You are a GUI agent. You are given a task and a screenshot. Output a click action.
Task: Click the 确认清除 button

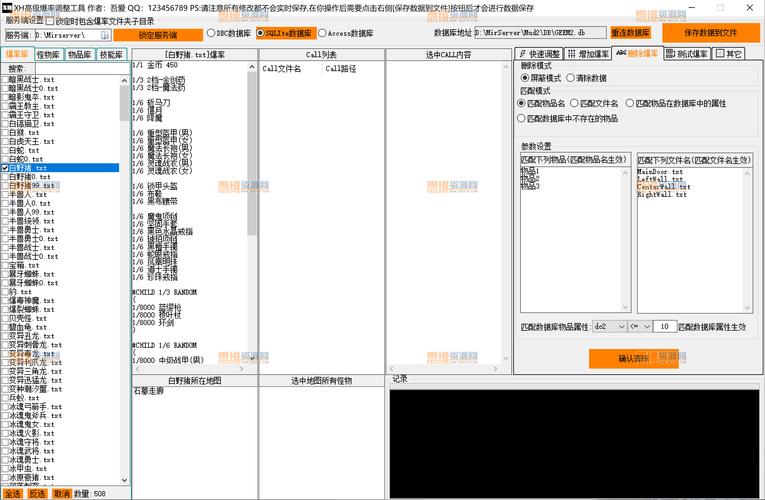click(633, 359)
